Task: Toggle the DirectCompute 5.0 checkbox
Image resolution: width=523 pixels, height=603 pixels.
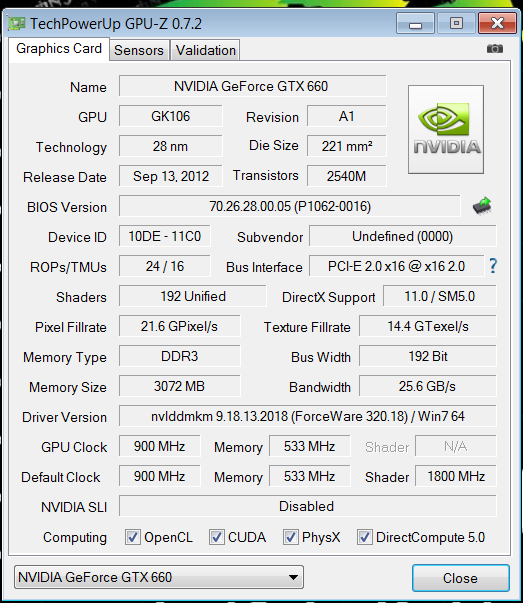Action: (x=365, y=537)
